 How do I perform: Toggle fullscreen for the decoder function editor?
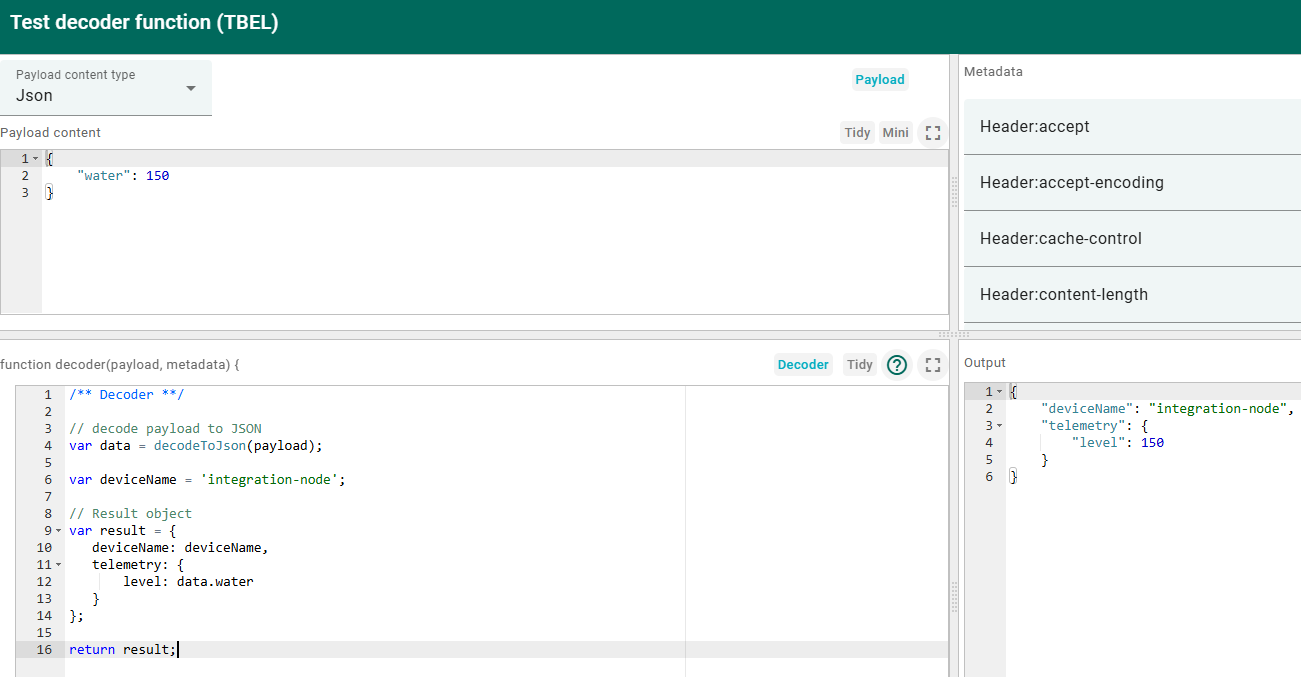click(932, 365)
